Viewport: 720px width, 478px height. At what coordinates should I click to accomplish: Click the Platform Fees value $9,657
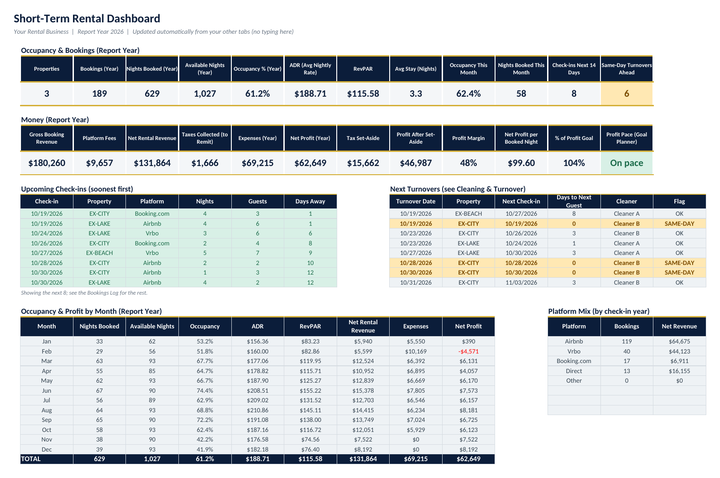point(99,163)
